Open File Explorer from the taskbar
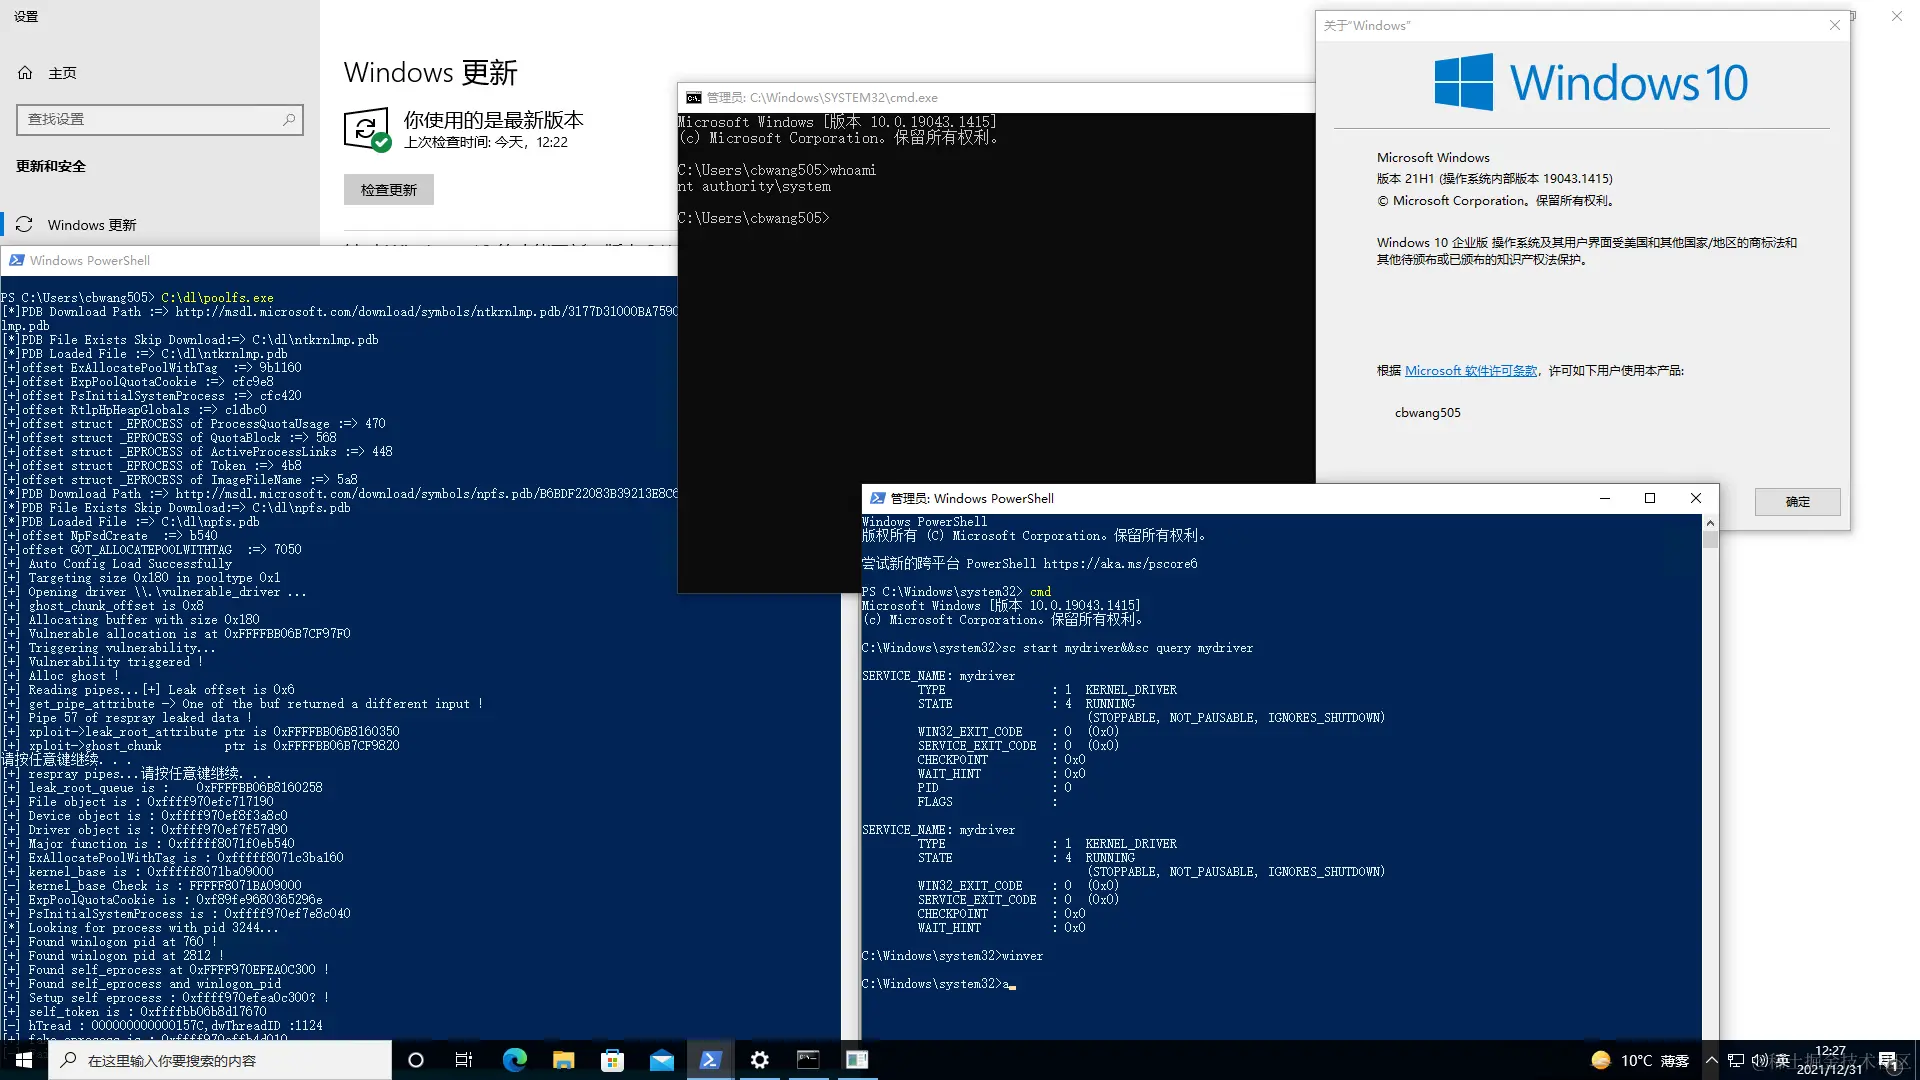Screen dimensions: 1920x1080 coord(563,1060)
